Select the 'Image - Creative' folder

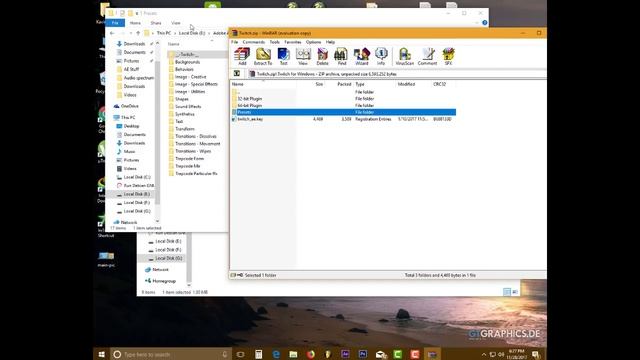click(x=191, y=77)
